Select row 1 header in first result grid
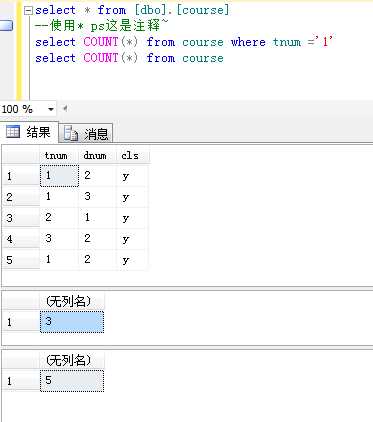The height and width of the screenshot is (422, 373). coord(21,176)
